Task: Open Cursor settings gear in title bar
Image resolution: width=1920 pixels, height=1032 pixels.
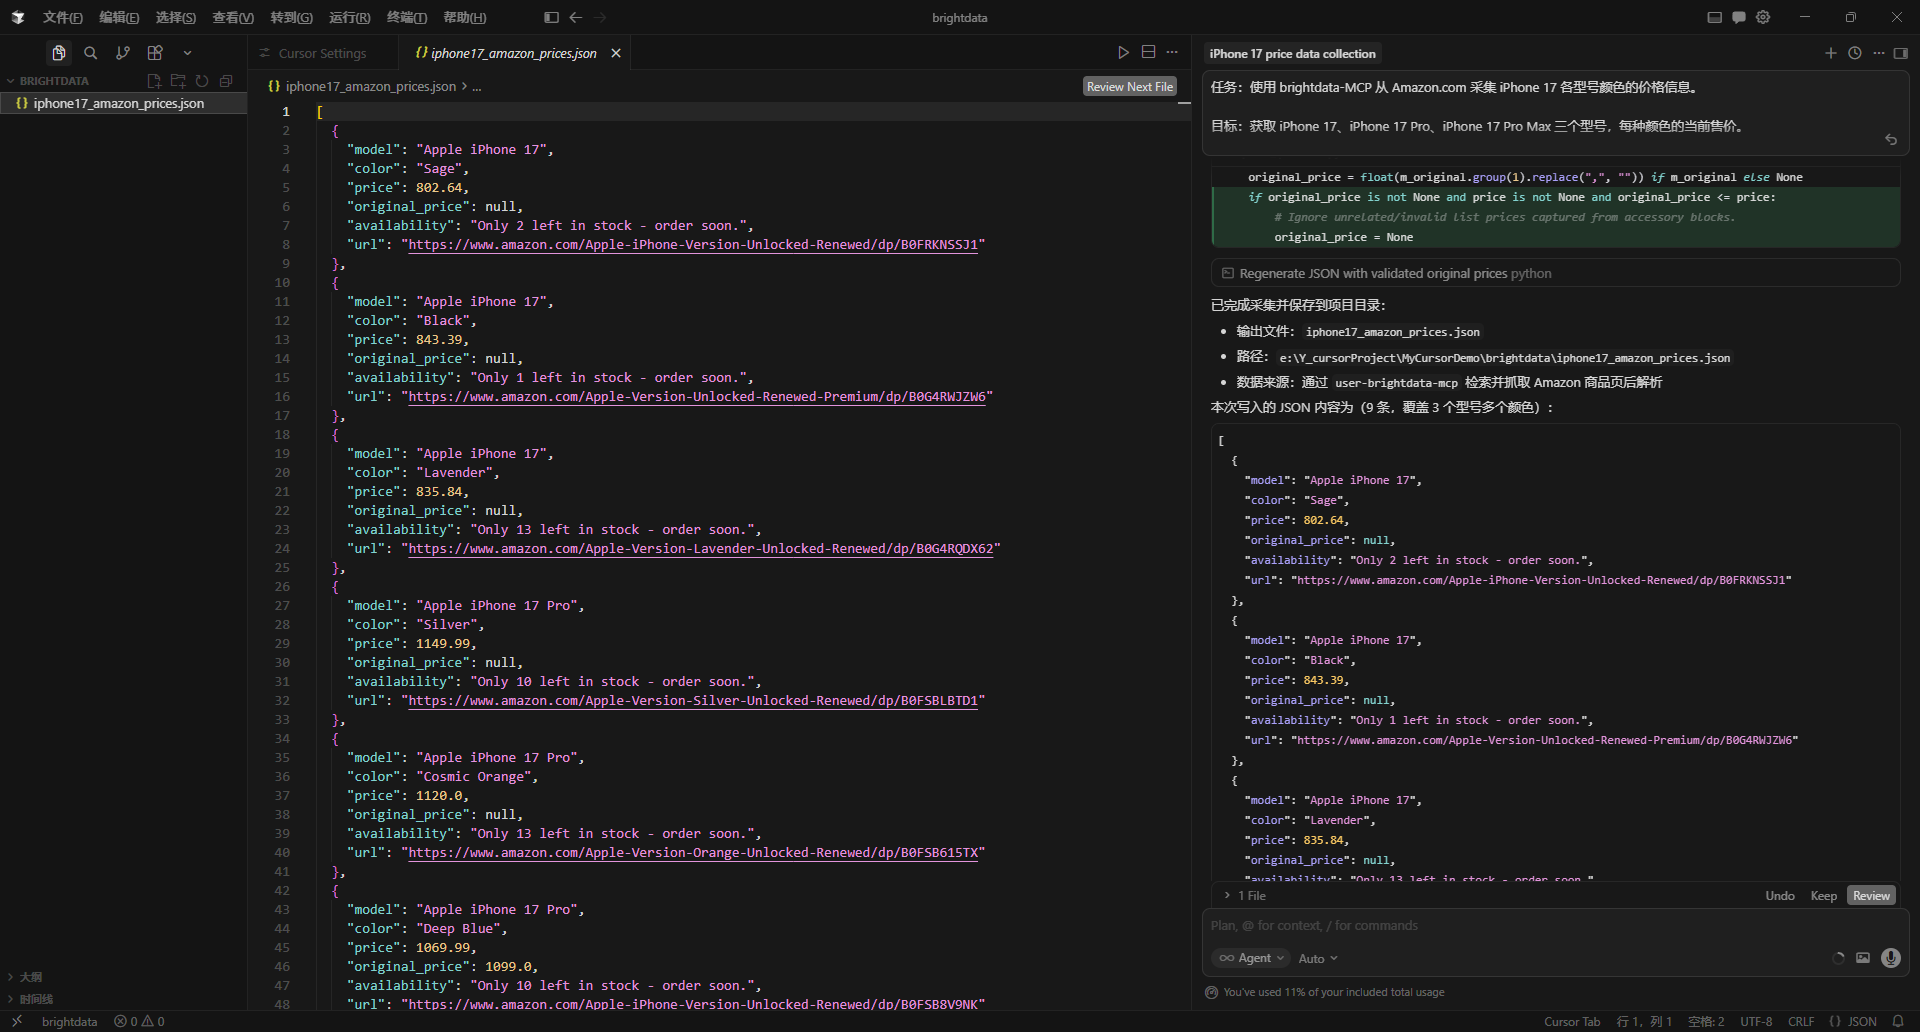Action: point(1763,17)
